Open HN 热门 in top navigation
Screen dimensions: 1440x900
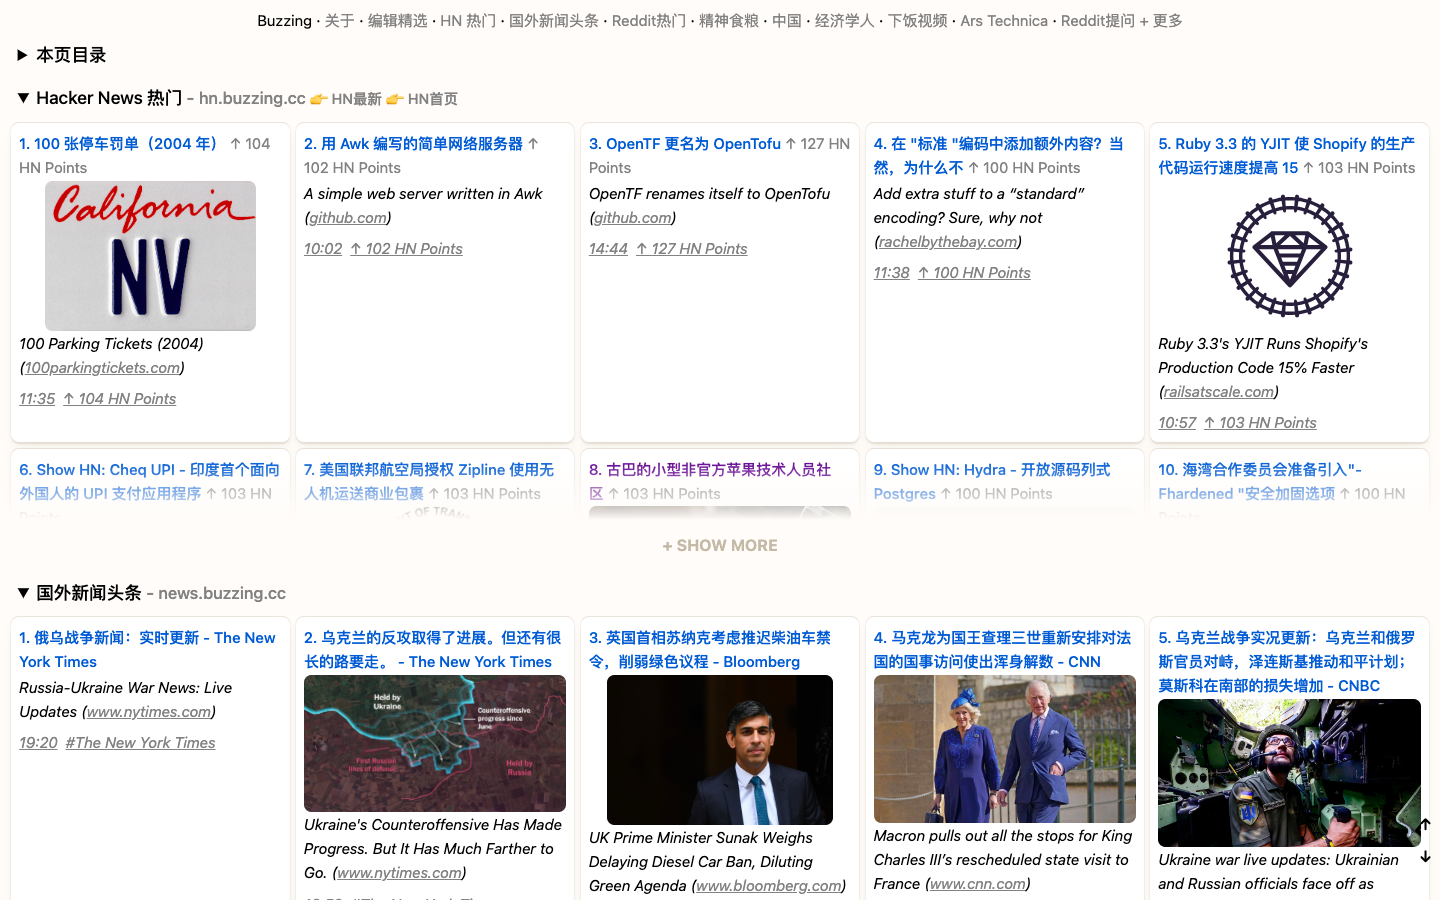pyautogui.click(x=468, y=20)
